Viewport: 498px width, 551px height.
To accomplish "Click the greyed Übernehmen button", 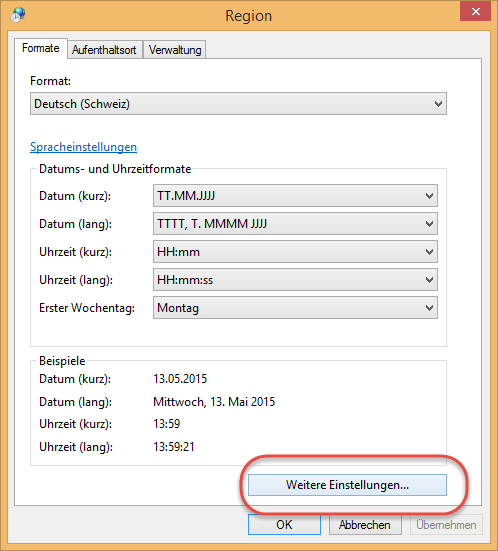I will coord(446,525).
